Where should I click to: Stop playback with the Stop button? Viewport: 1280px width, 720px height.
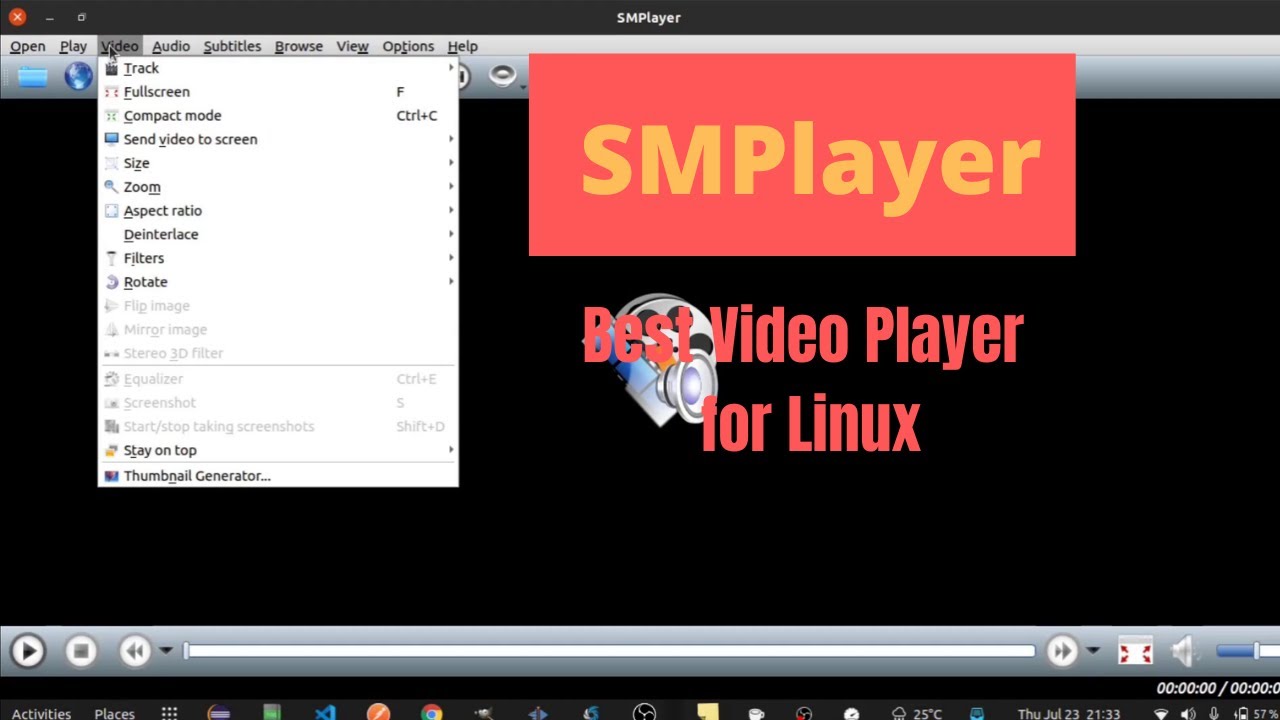tap(81, 652)
